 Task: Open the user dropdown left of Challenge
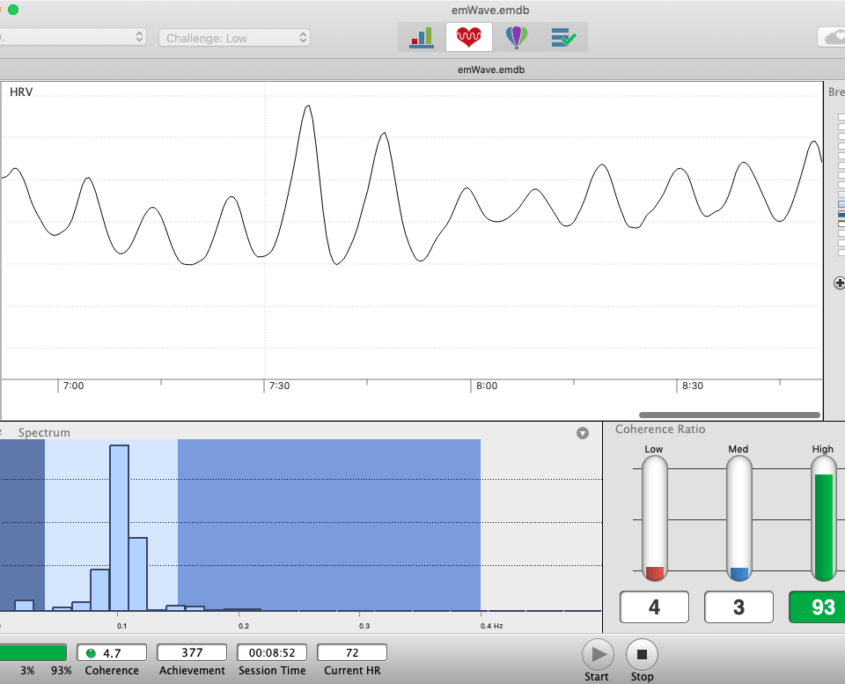point(73,37)
